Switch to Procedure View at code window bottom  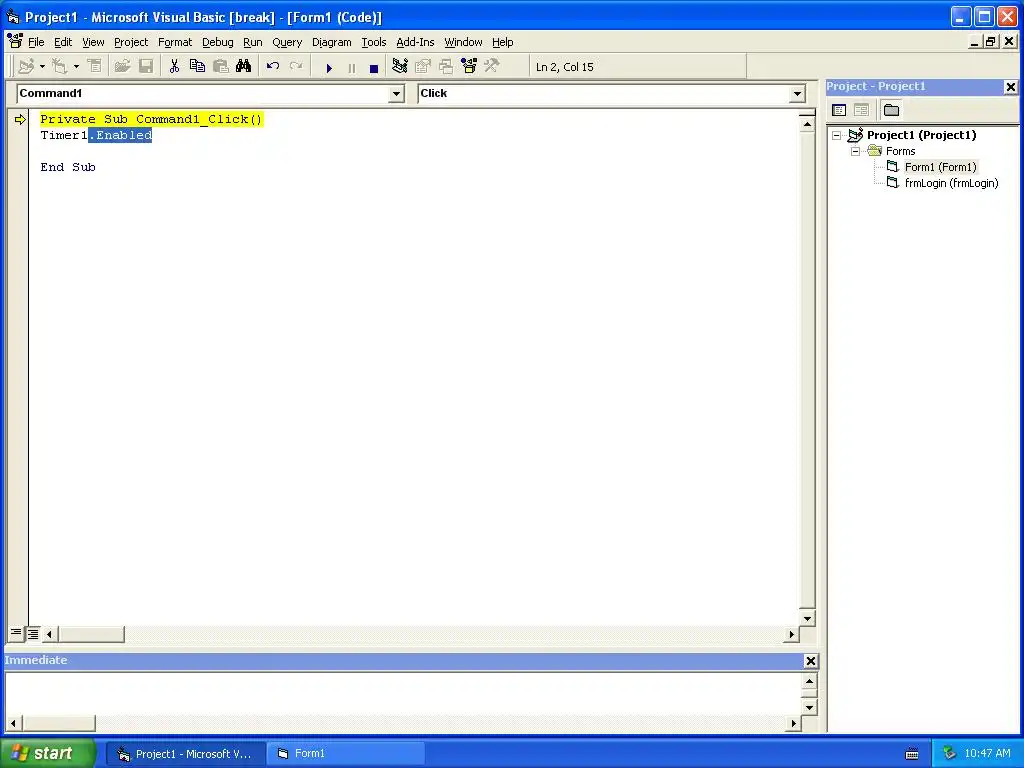(16, 633)
